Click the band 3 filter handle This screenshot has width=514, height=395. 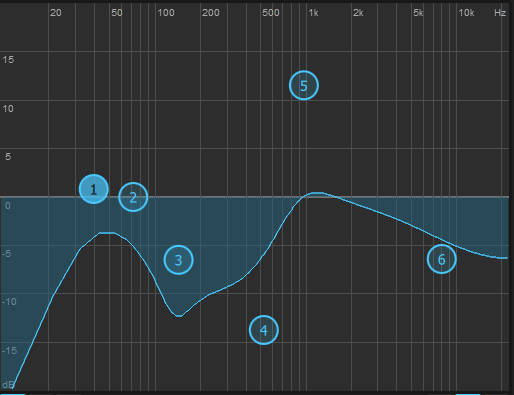(178, 260)
